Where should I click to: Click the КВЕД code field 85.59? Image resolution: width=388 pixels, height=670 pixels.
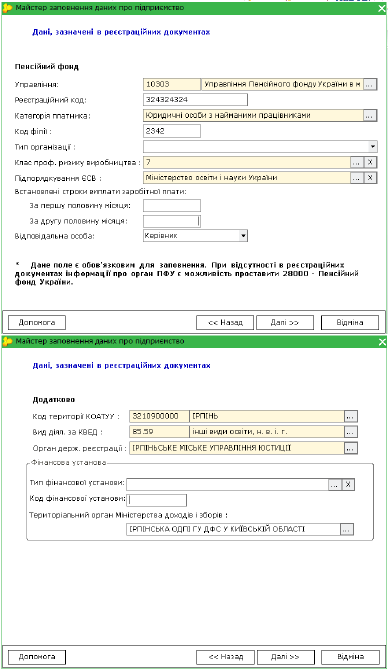click(x=159, y=432)
